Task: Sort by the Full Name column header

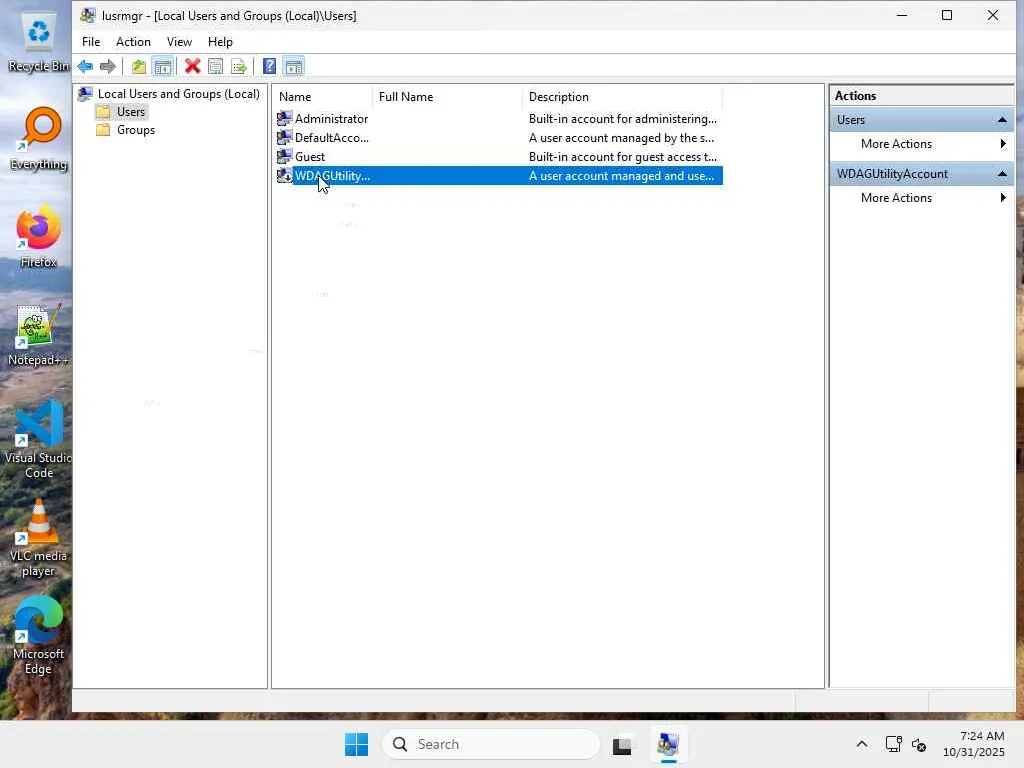Action: tap(447, 97)
